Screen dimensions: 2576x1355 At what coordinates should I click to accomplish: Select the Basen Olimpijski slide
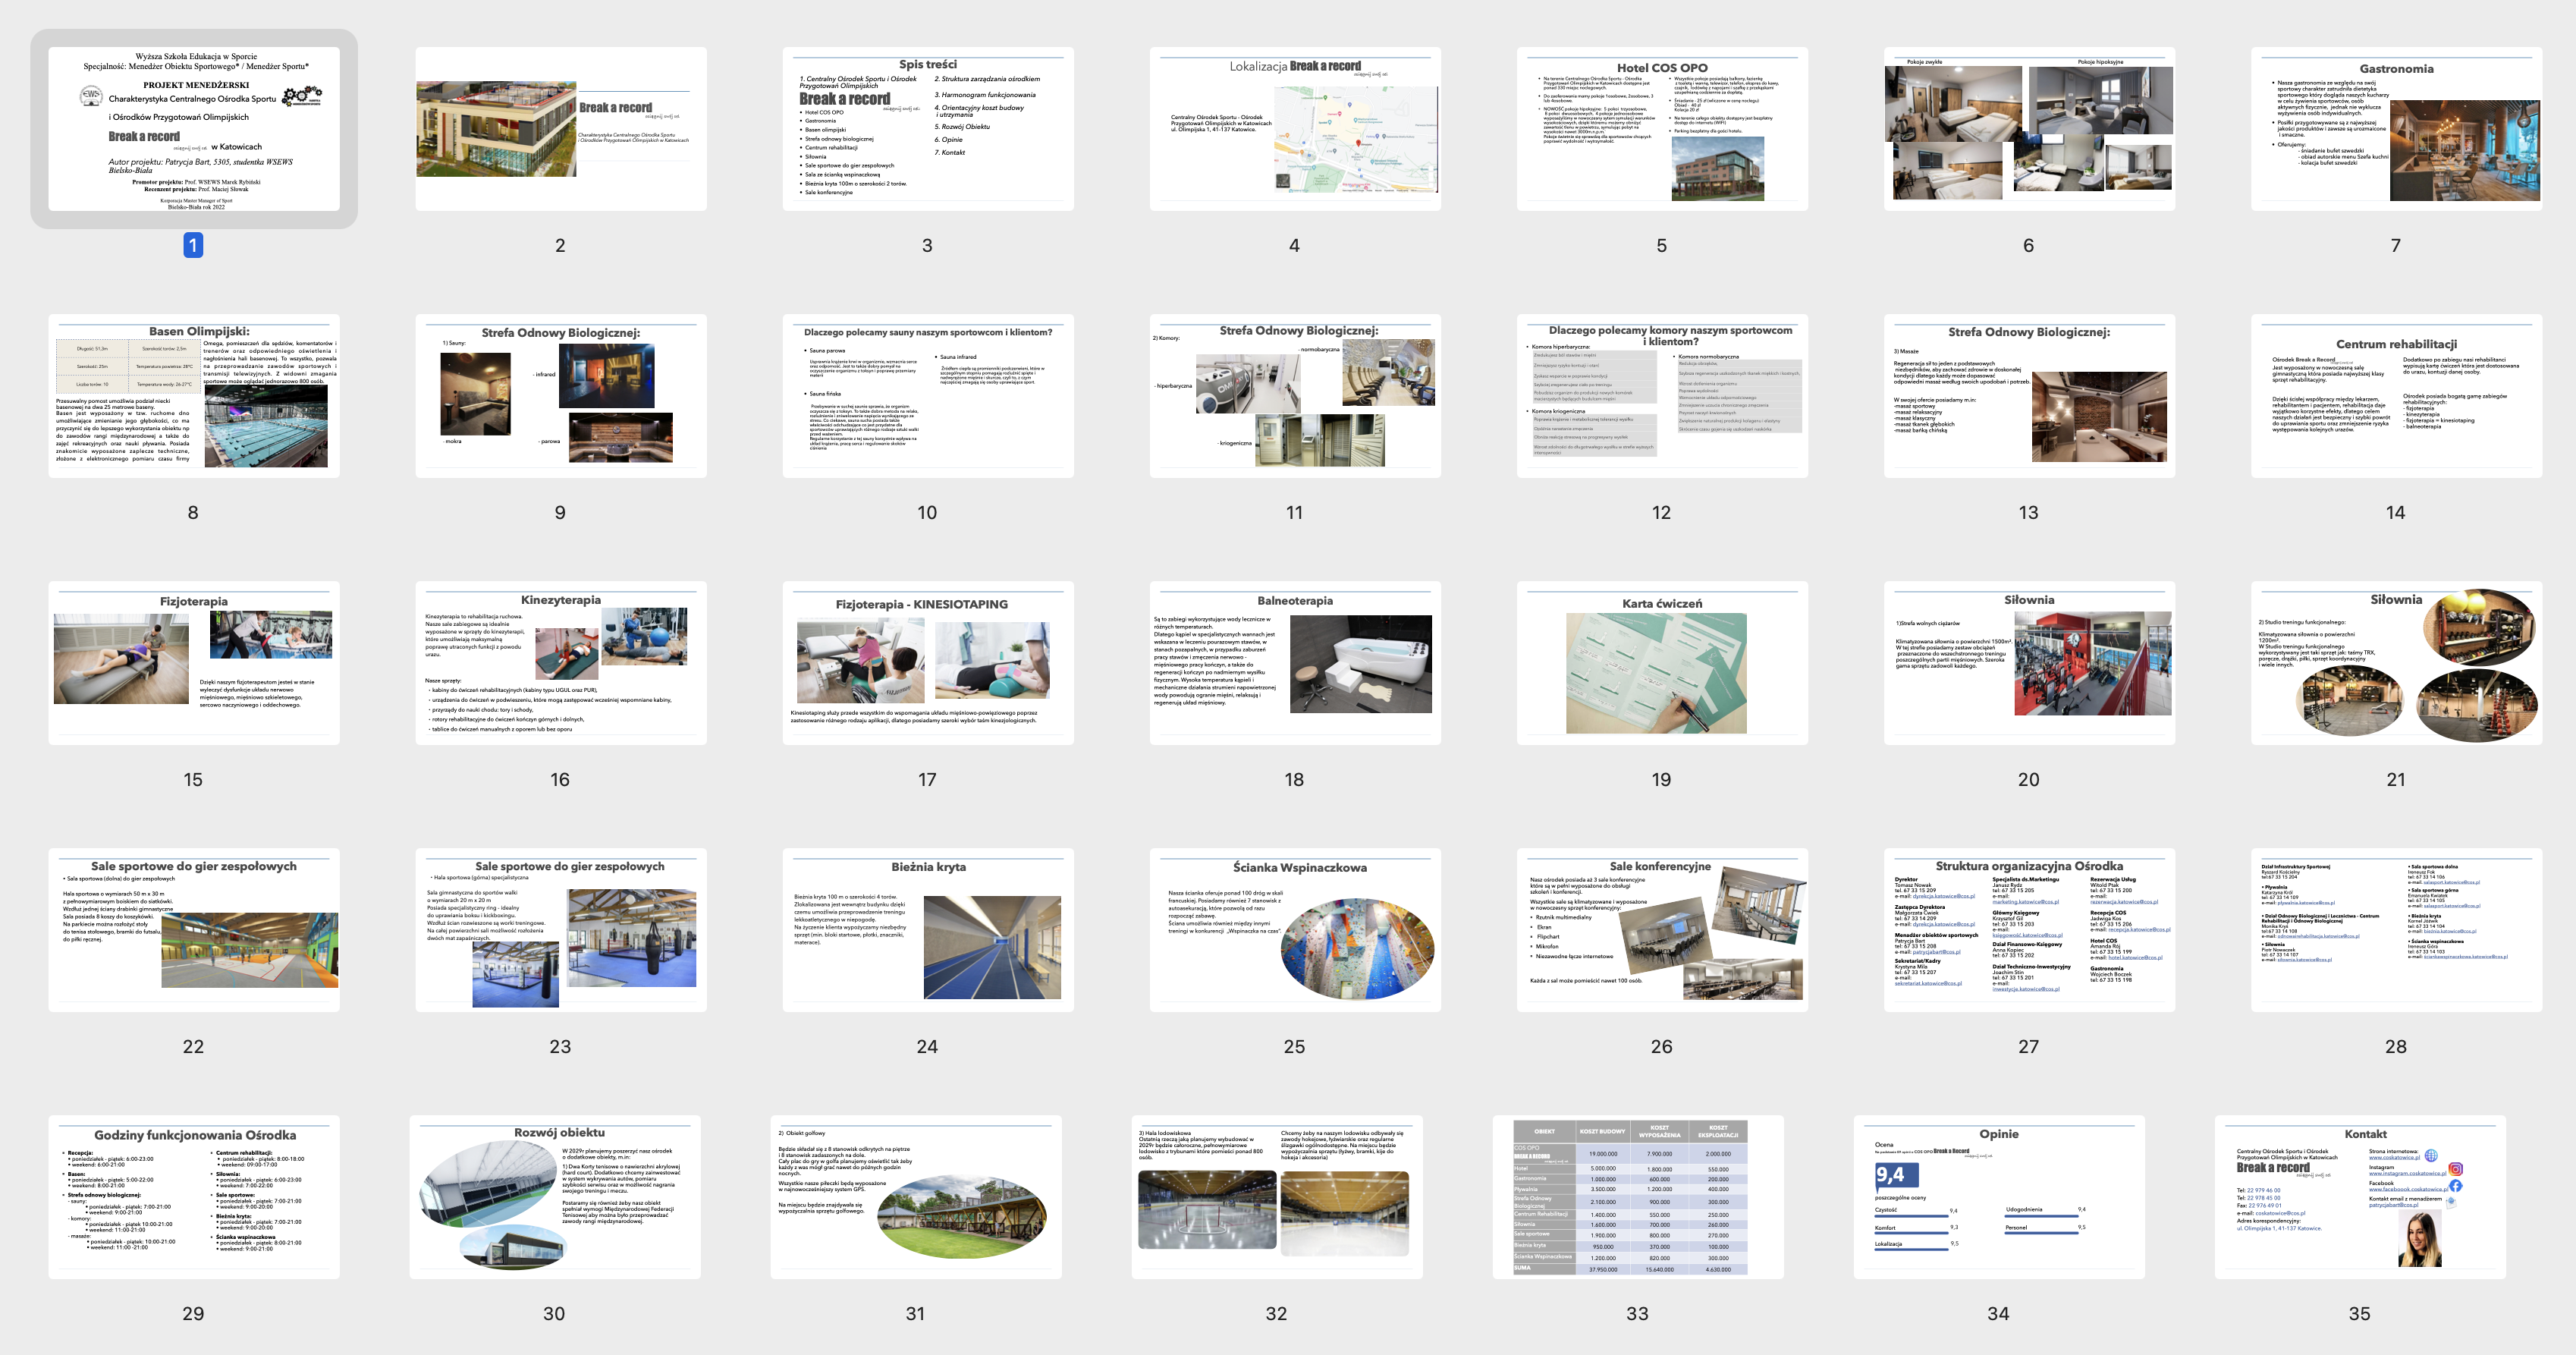point(193,395)
